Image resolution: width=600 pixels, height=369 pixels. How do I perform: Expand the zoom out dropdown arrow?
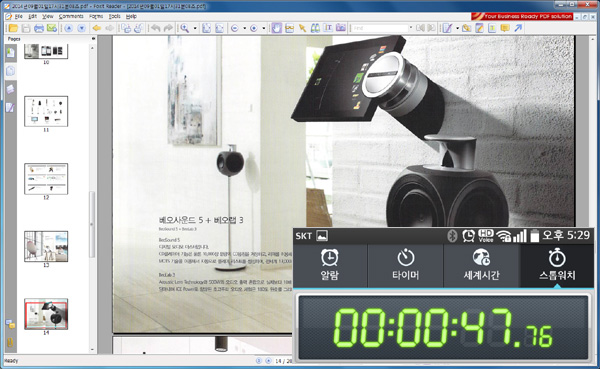[x=245, y=28]
